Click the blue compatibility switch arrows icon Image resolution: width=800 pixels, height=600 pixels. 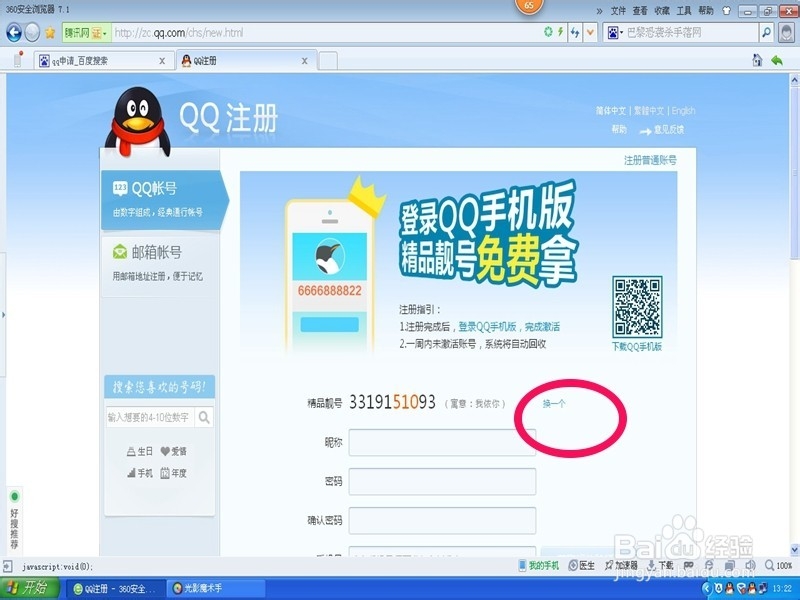coord(576,33)
